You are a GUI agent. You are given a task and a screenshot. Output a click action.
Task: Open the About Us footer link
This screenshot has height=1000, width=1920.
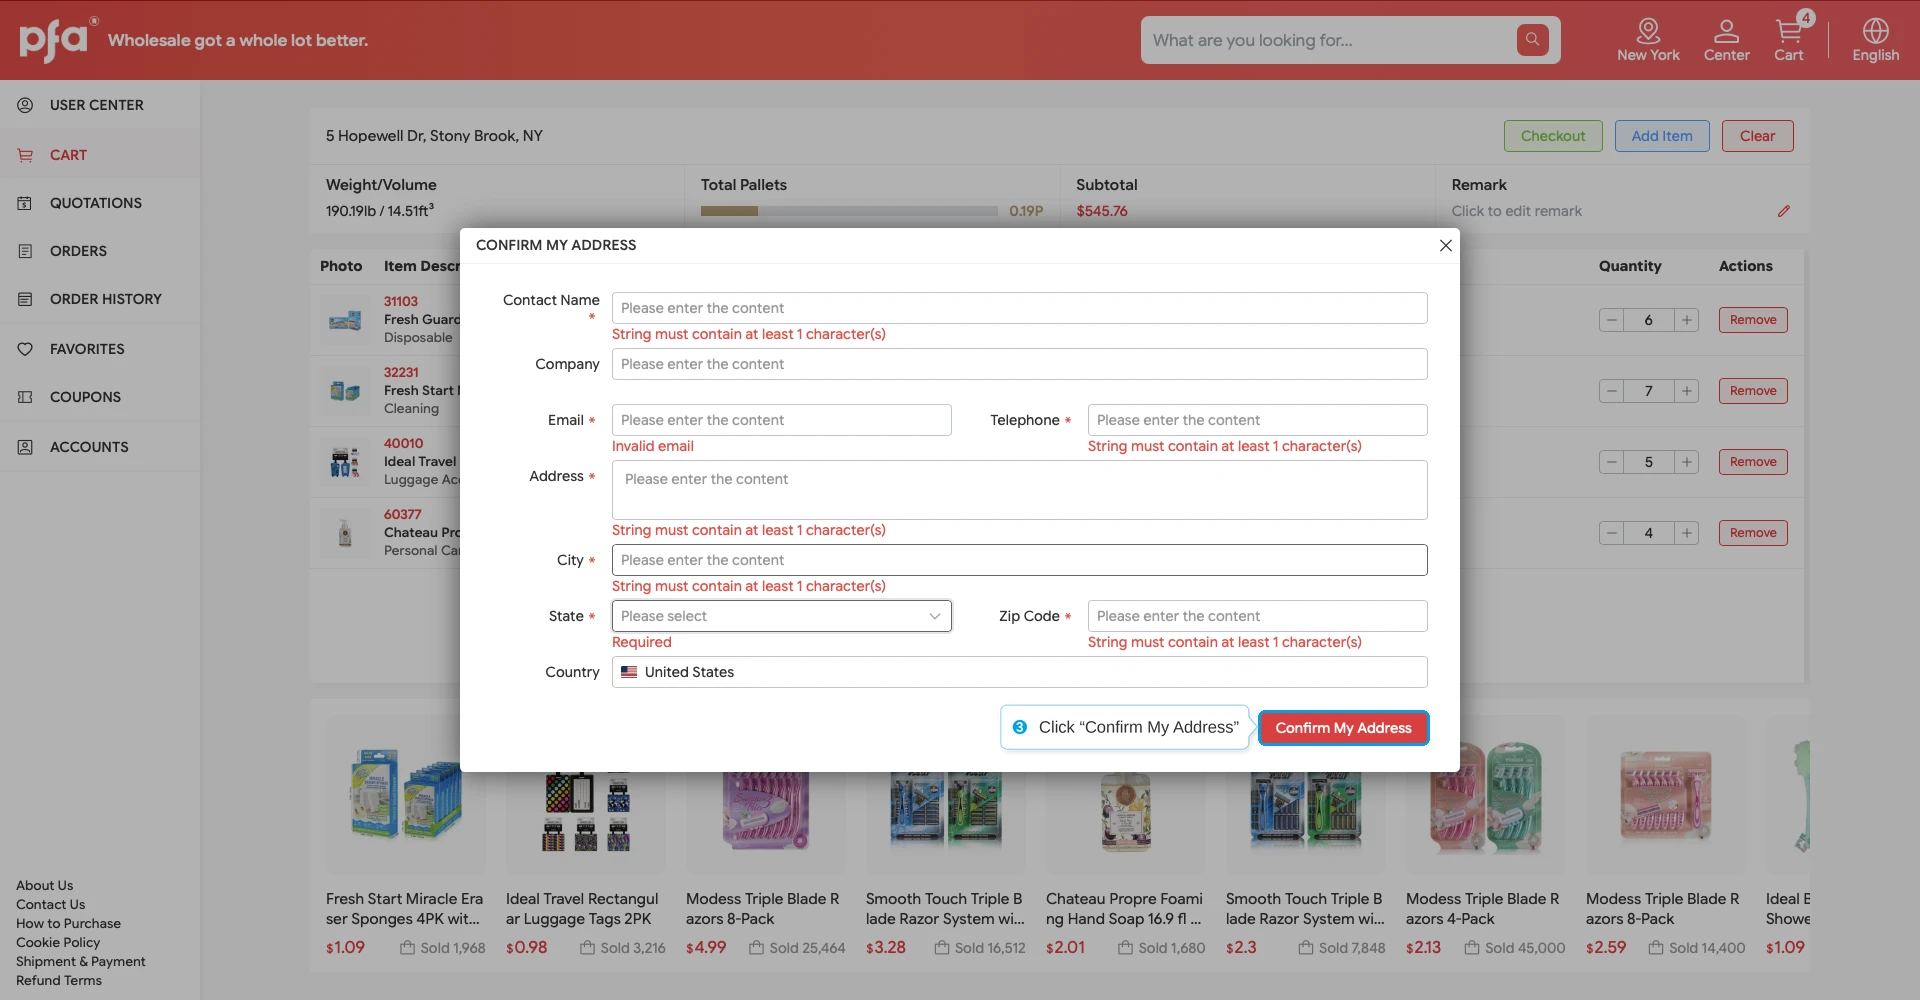(x=45, y=886)
